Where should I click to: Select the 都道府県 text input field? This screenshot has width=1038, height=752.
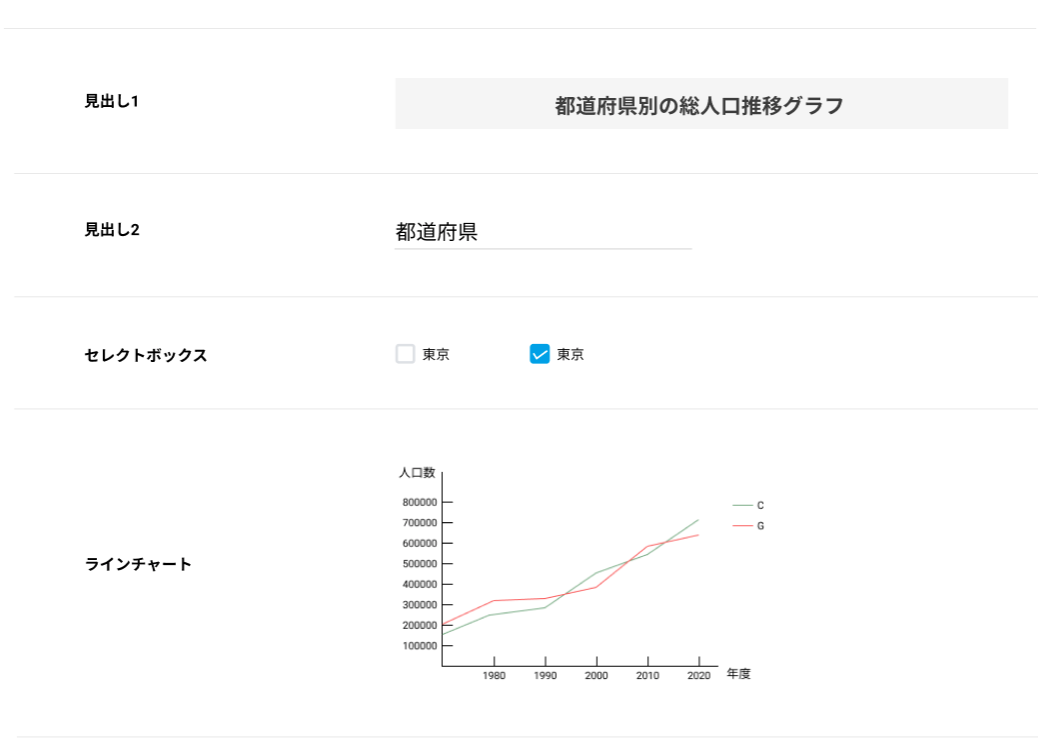click(540, 231)
